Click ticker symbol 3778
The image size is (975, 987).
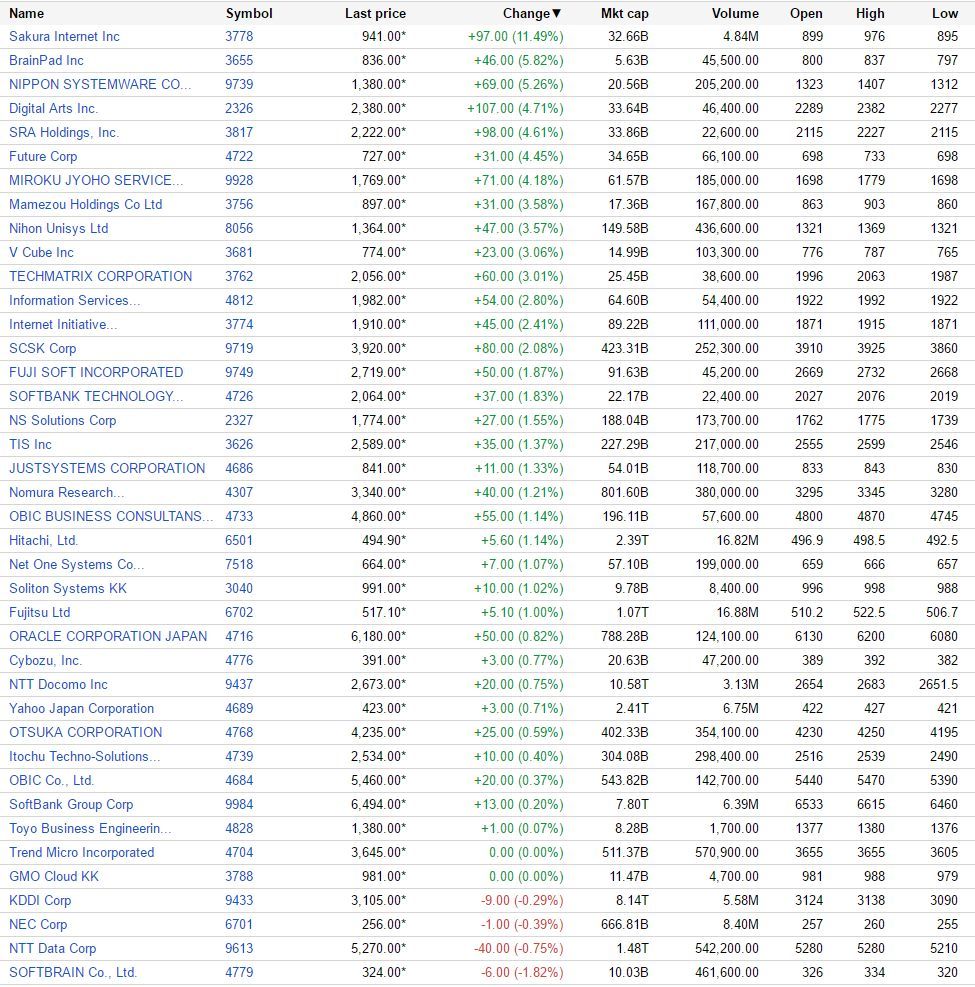pyautogui.click(x=239, y=37)
